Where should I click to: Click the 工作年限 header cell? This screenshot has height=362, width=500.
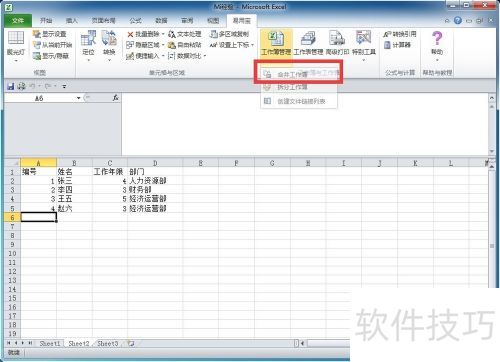[110, 172]
